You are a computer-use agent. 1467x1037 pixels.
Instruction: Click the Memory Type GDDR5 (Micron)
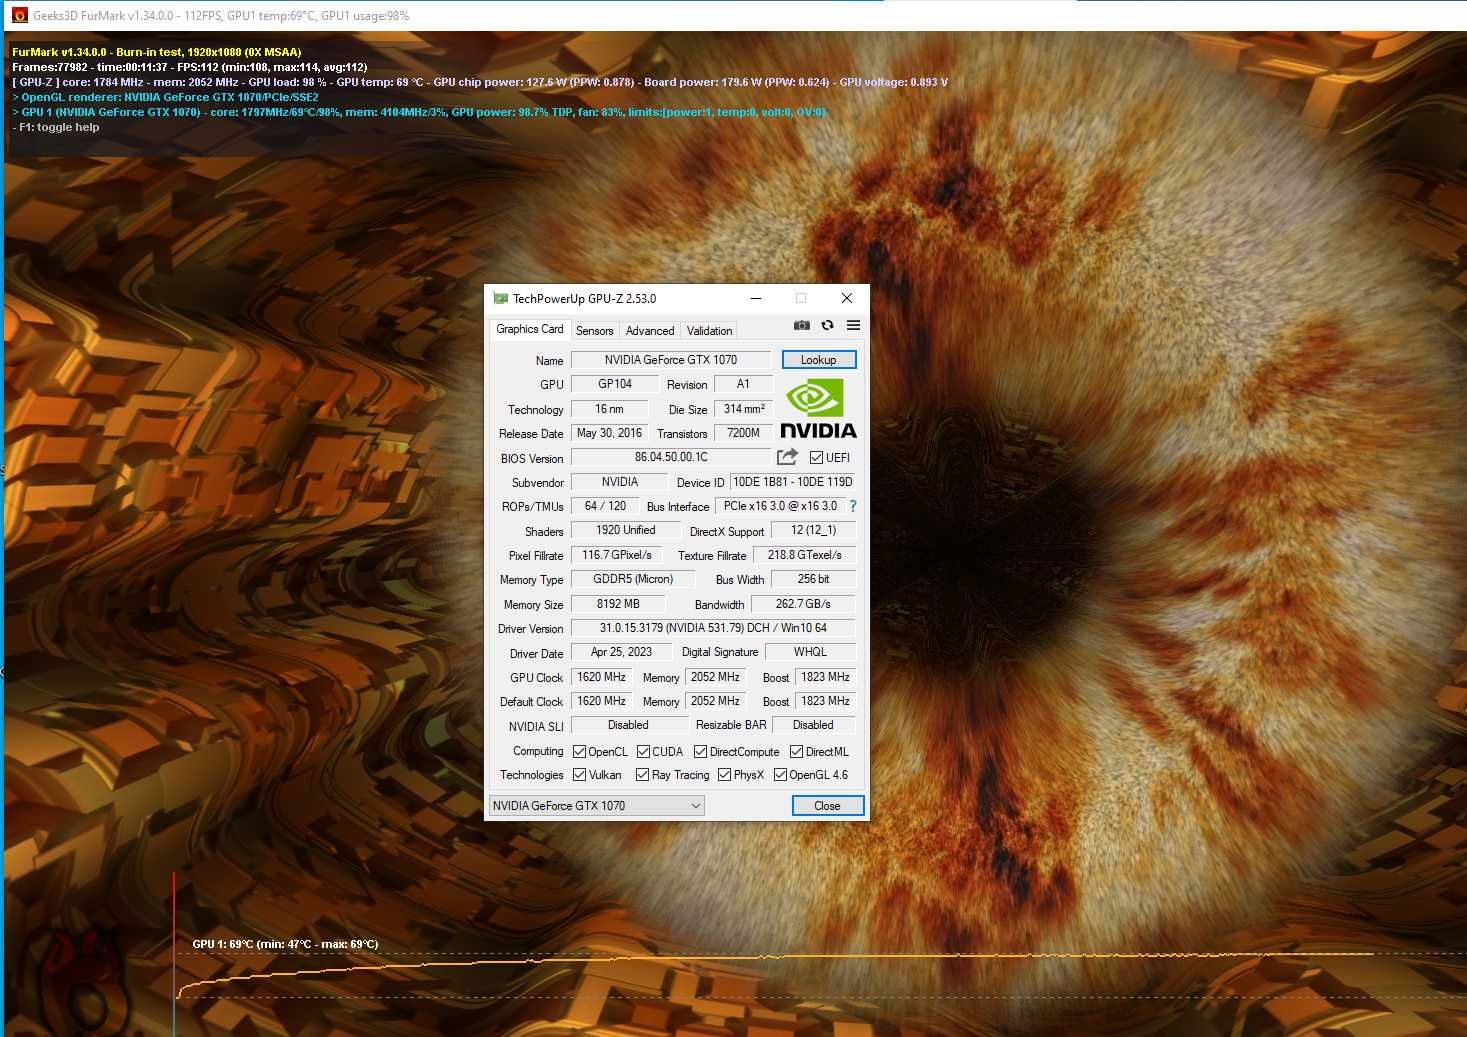coord(633,579)
